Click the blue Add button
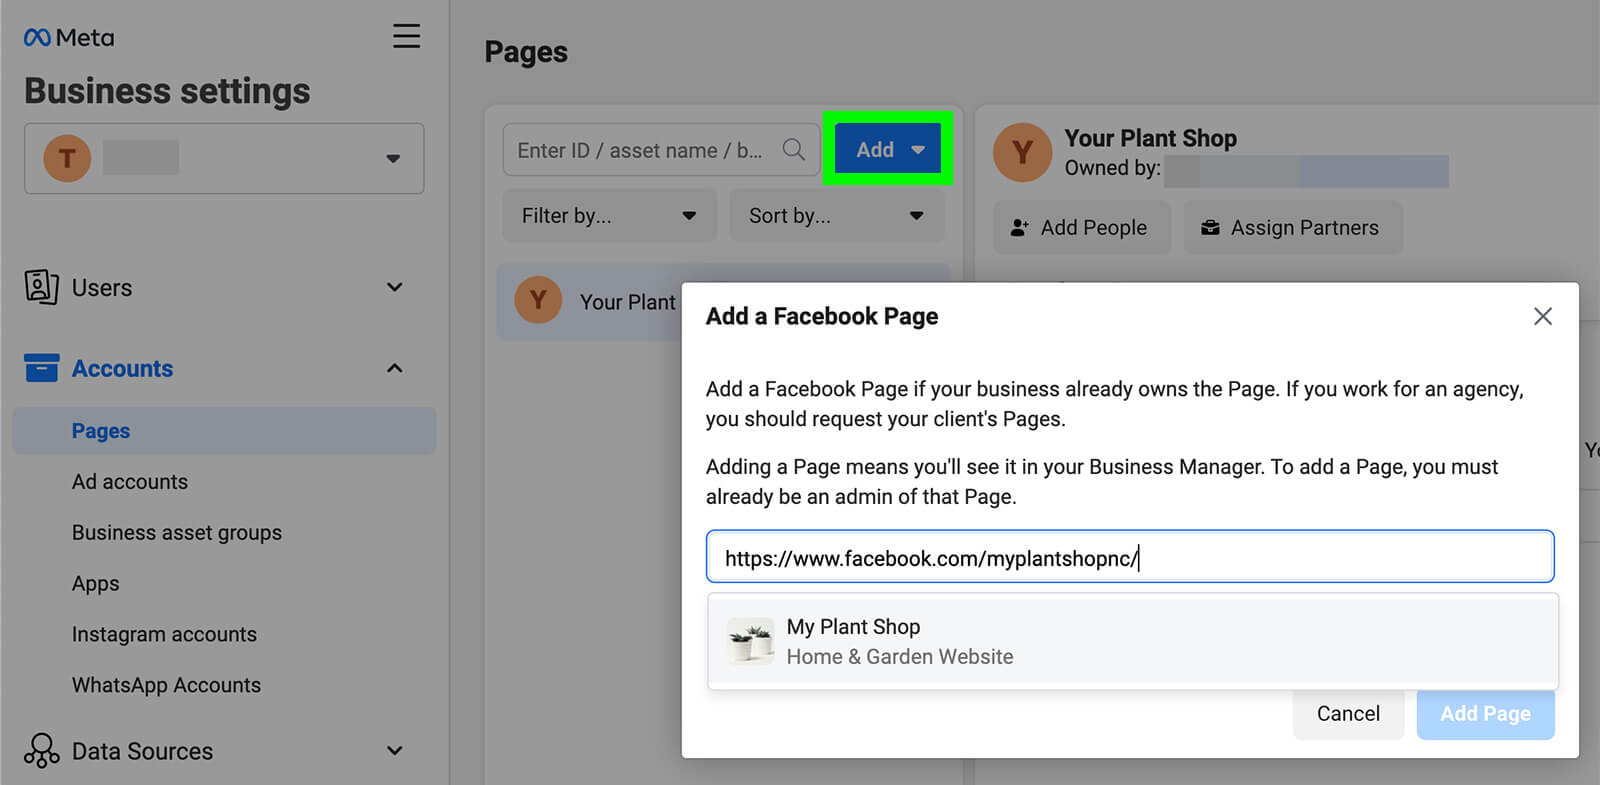 (888, 150)
